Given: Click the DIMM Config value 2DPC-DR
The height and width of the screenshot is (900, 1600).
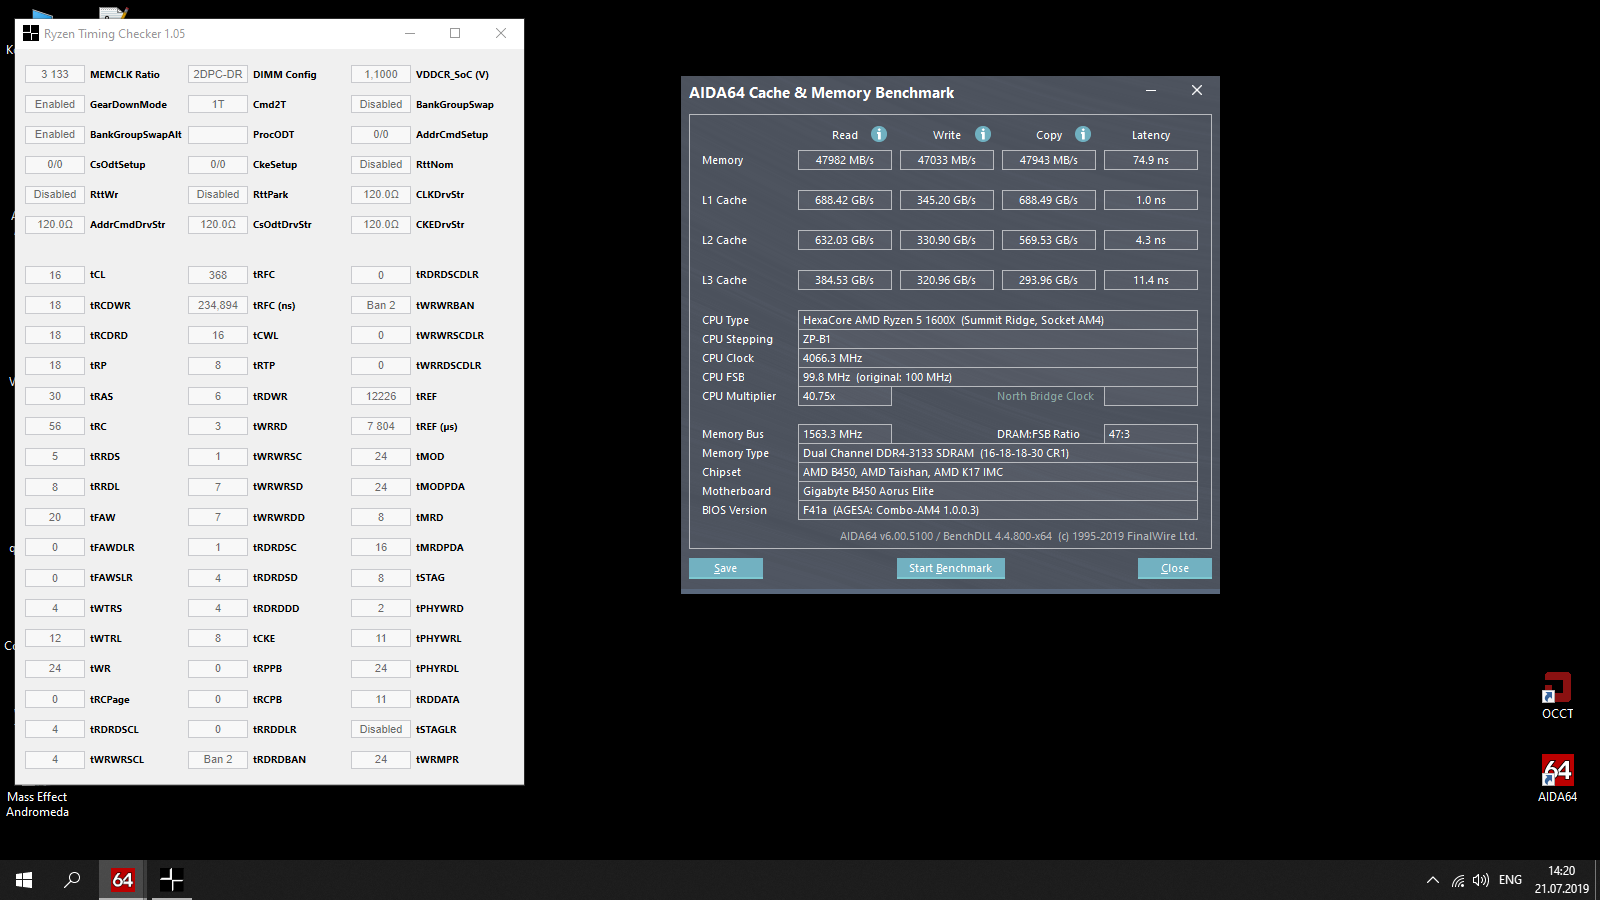Looking at the screenshot, I should click(x=218, y=74).
